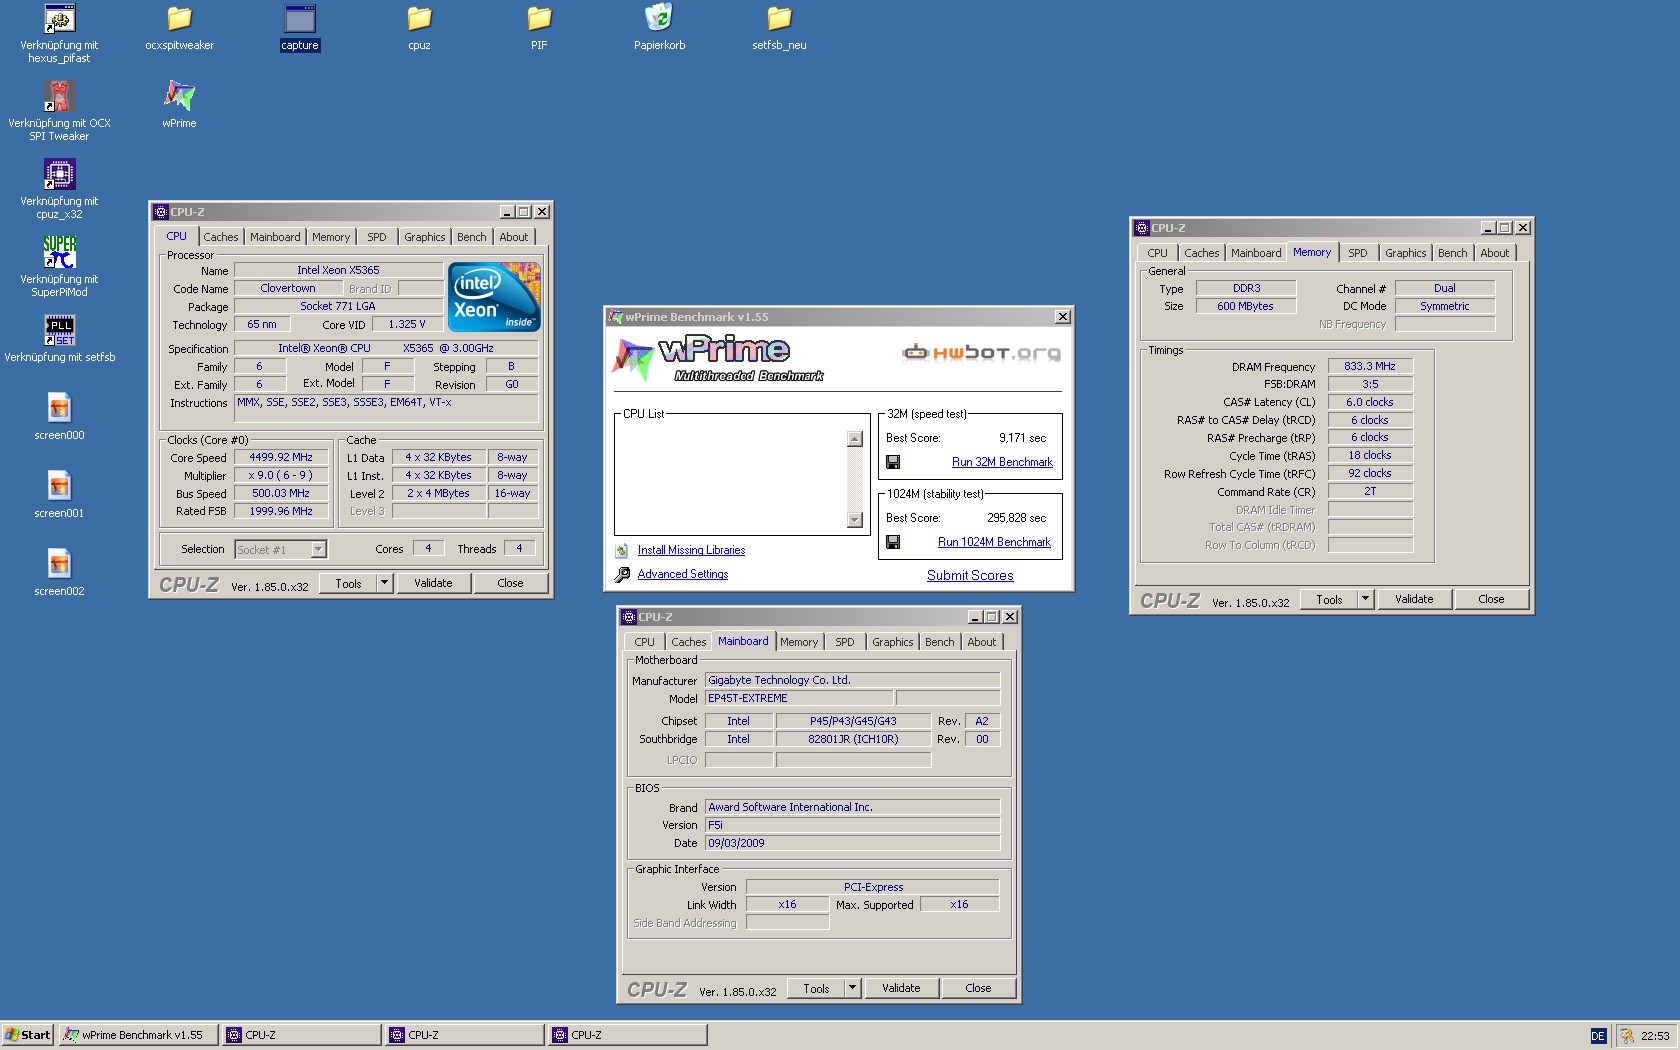Open the screen001 image file
Screen dimensions: 1680x1050
pyautogui.click(x=59, y=487)
